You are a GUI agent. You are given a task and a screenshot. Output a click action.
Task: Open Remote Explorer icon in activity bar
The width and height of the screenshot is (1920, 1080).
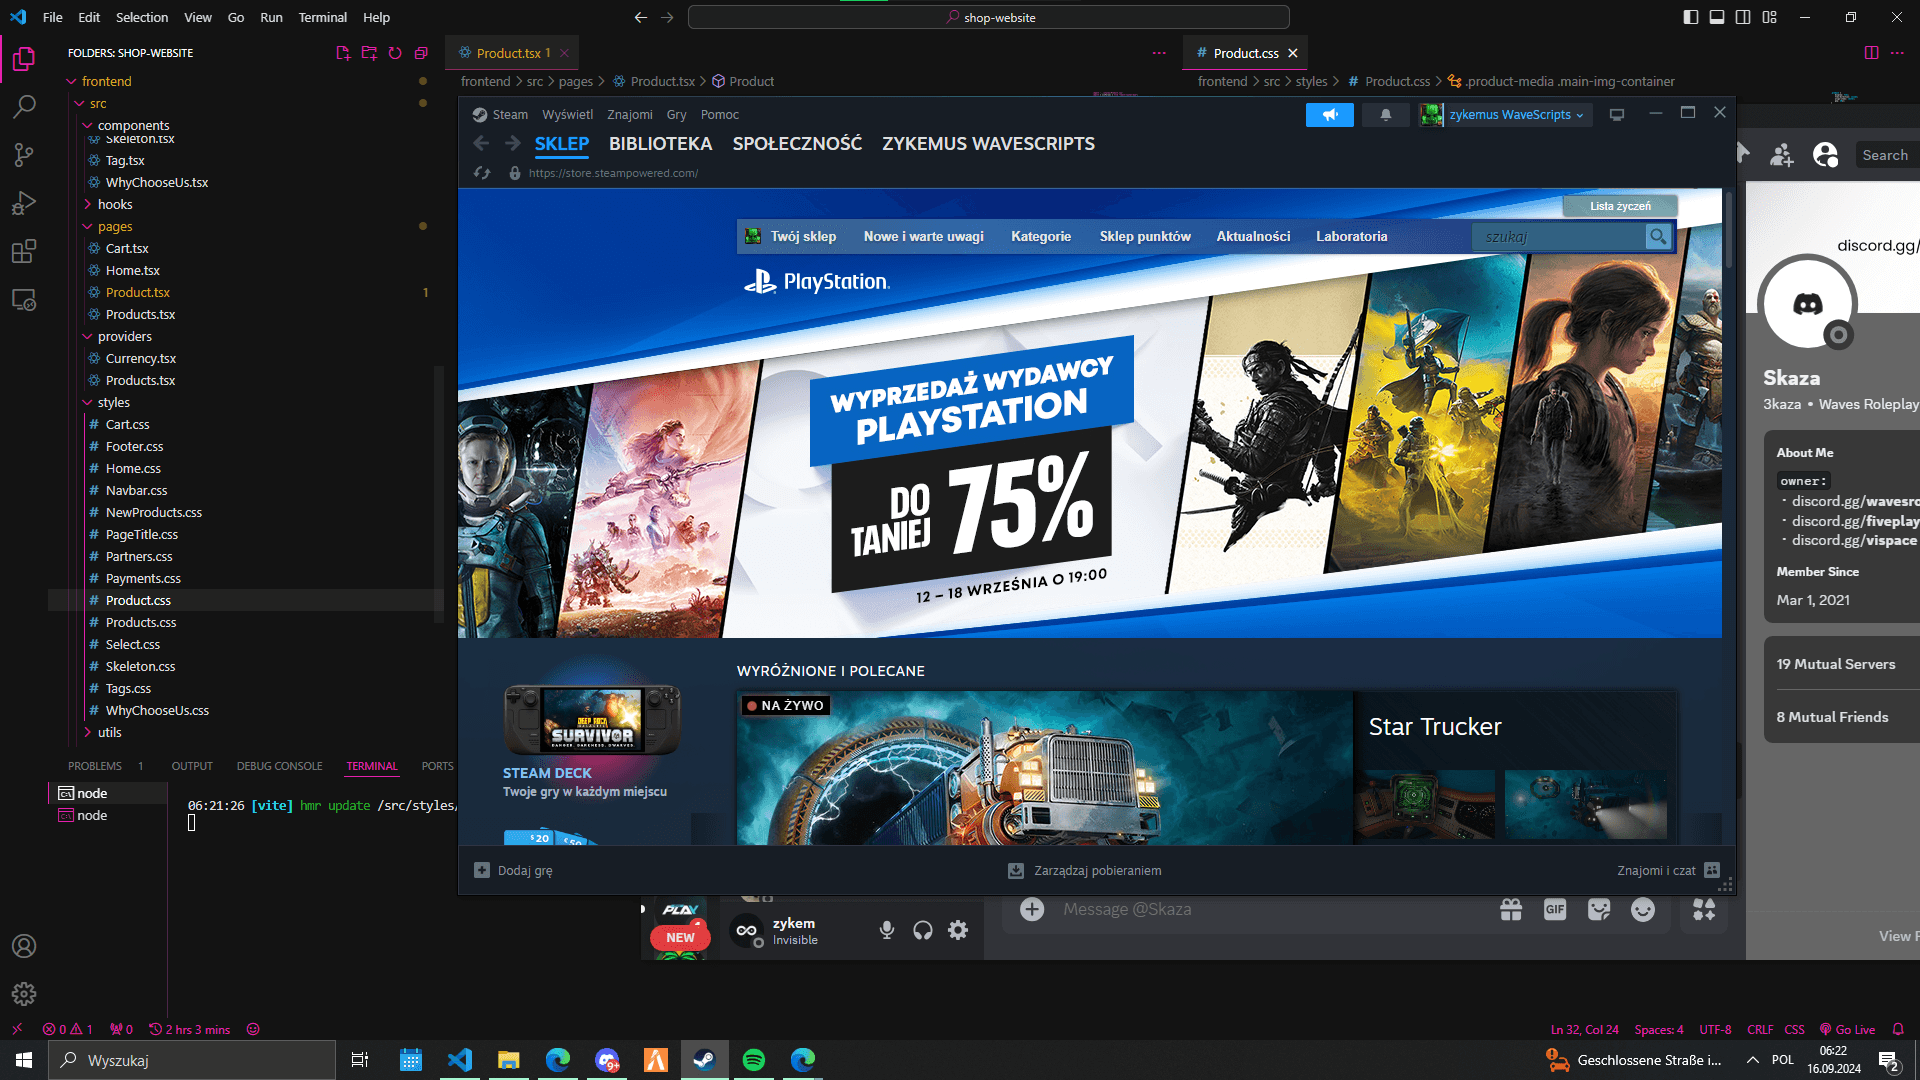coord(24,299)
